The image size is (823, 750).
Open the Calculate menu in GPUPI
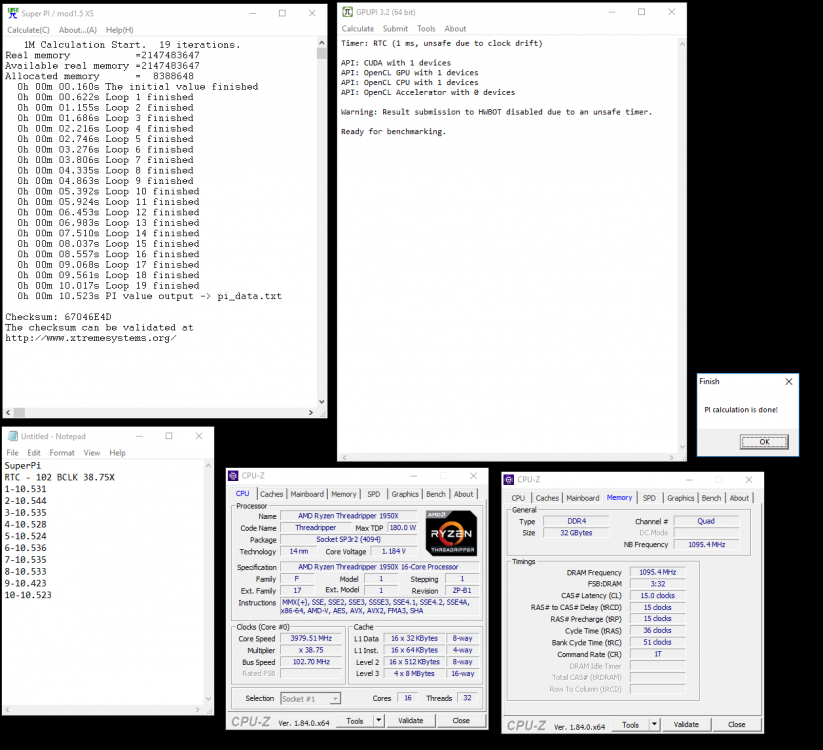[x=358, y=29]
